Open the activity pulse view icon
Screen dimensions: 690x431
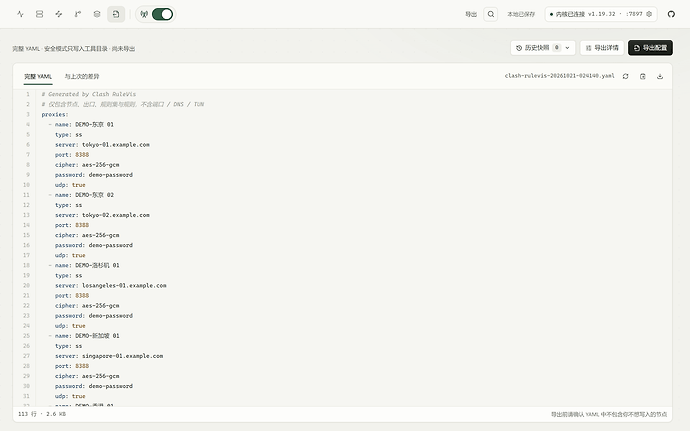point(20,14)
